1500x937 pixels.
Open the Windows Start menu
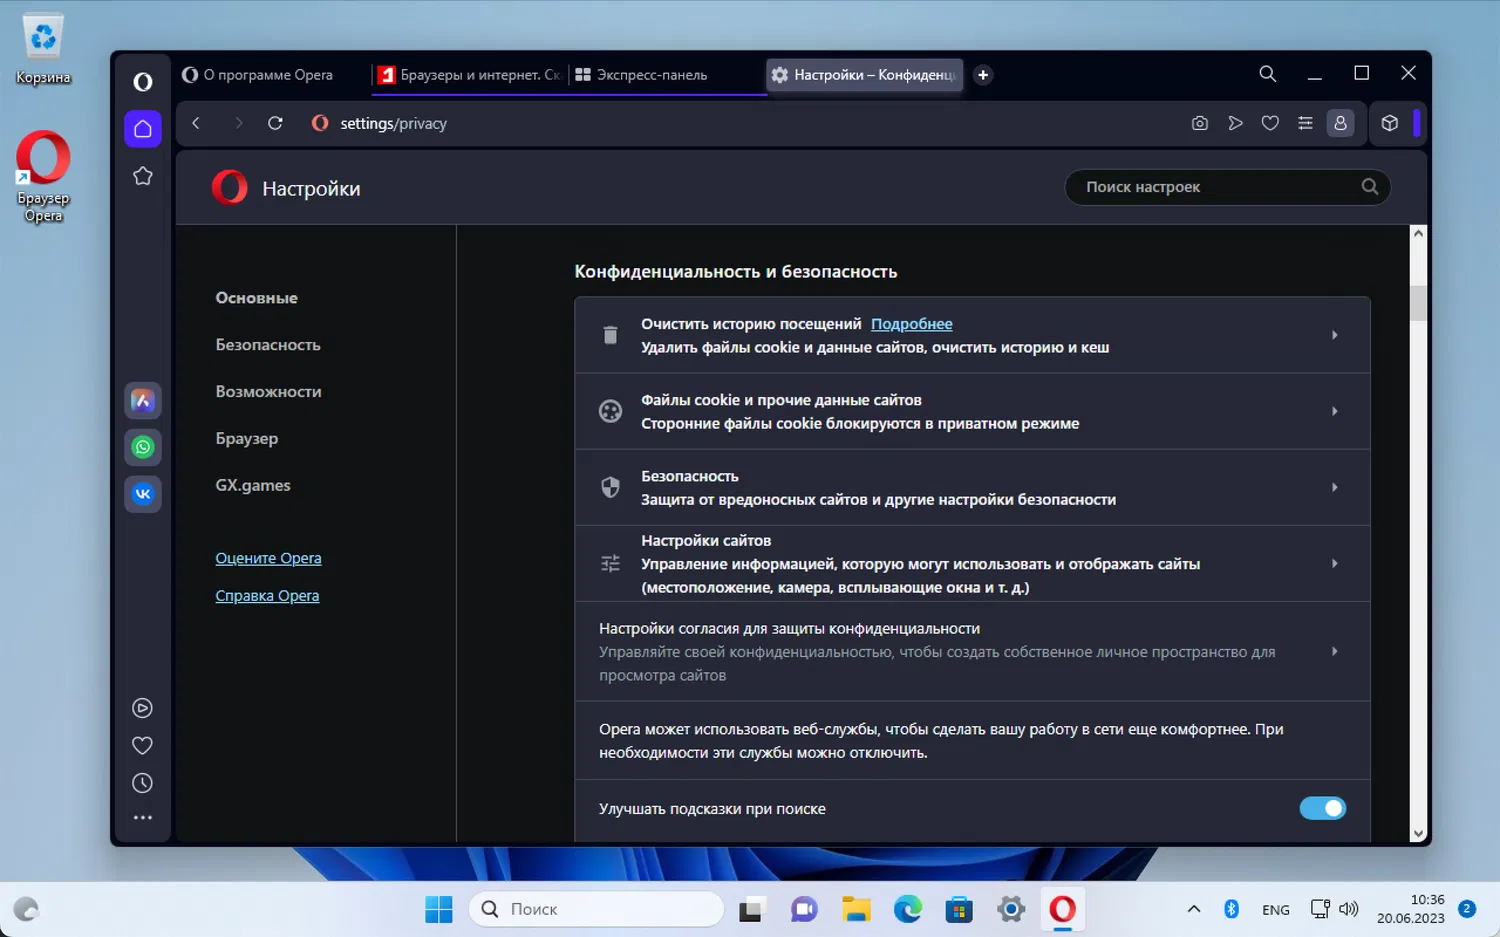[x=439, y=909]
